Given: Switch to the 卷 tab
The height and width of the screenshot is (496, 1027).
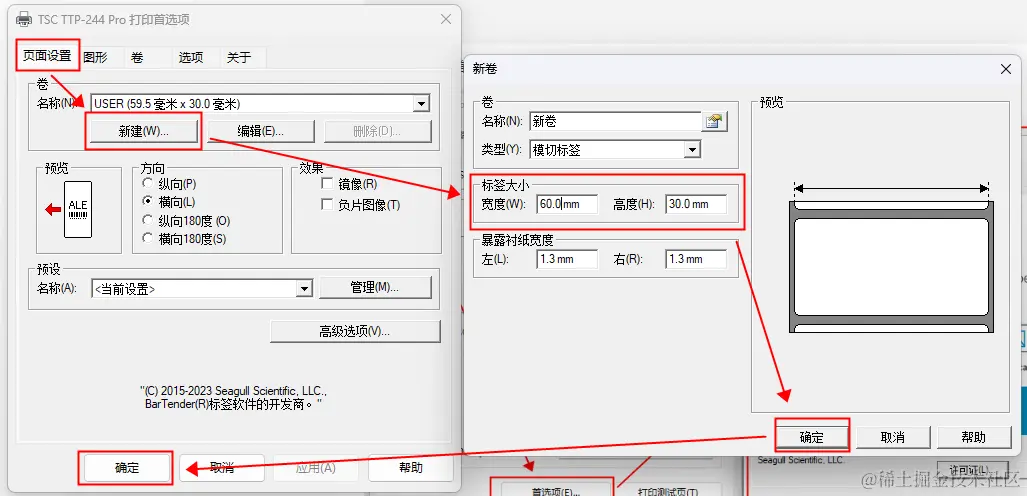Looking at the screenshot, I should click(x=137, y=58).
